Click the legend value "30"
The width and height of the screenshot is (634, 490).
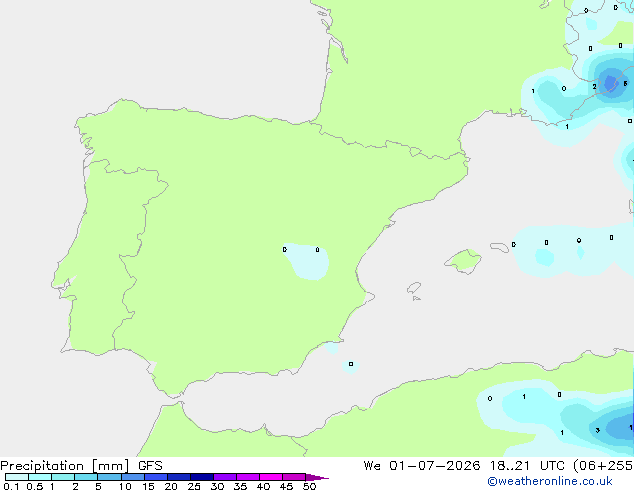217,486
